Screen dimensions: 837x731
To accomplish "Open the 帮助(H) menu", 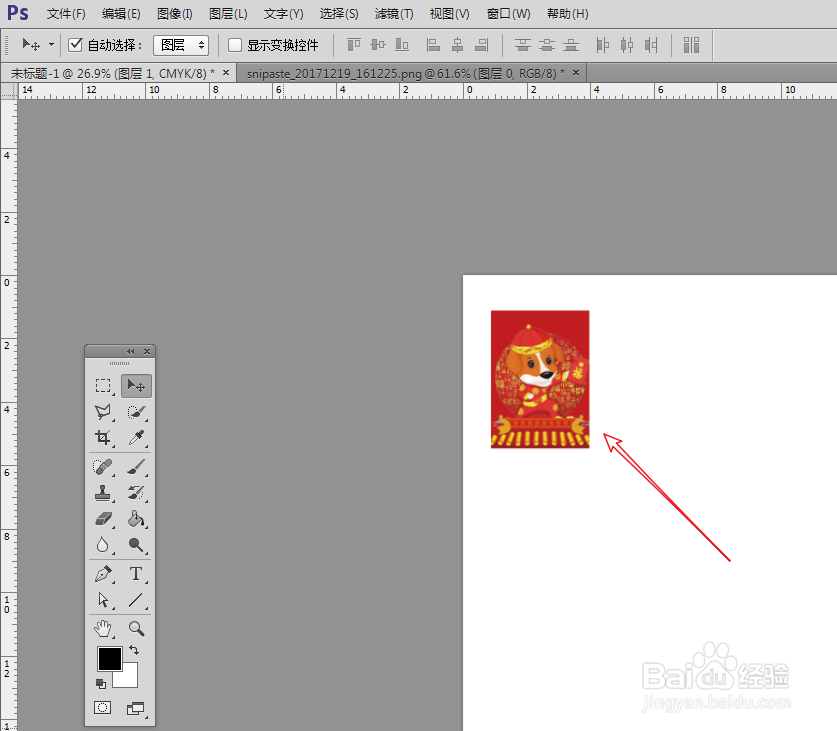I will coord(567,14).
